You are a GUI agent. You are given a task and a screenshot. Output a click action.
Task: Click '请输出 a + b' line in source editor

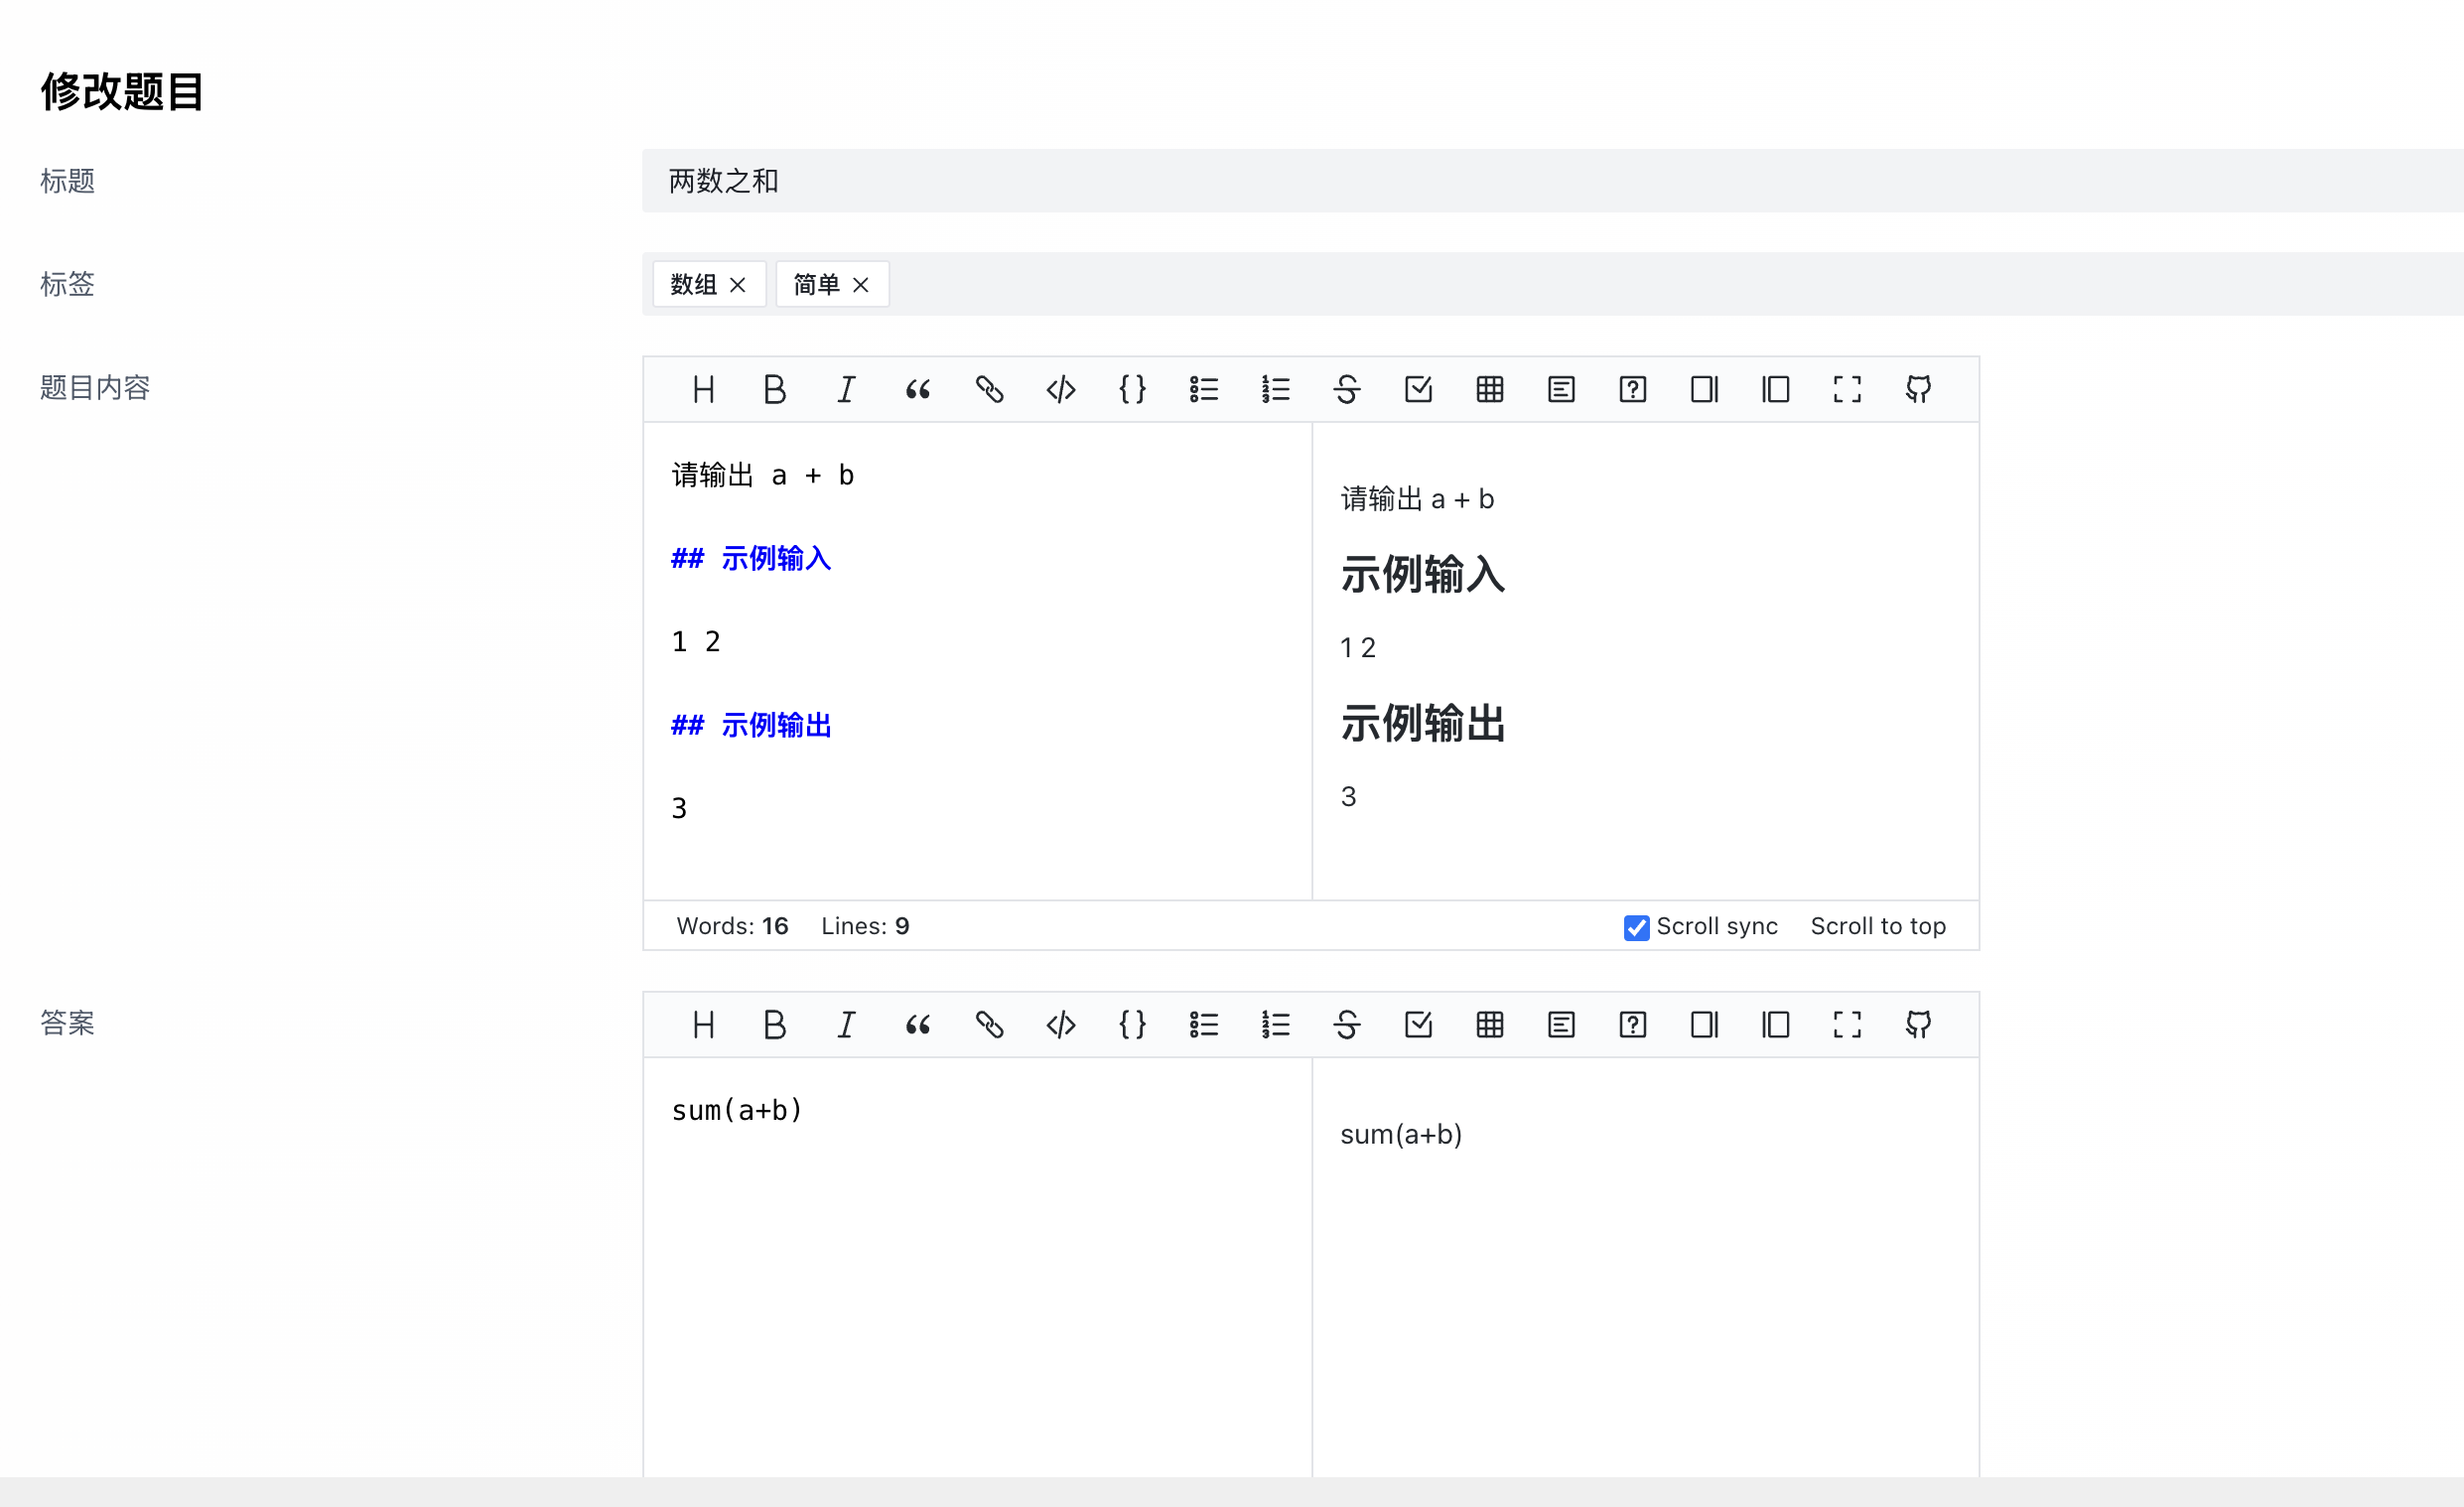pyautogui.click(x=762, y=475)
